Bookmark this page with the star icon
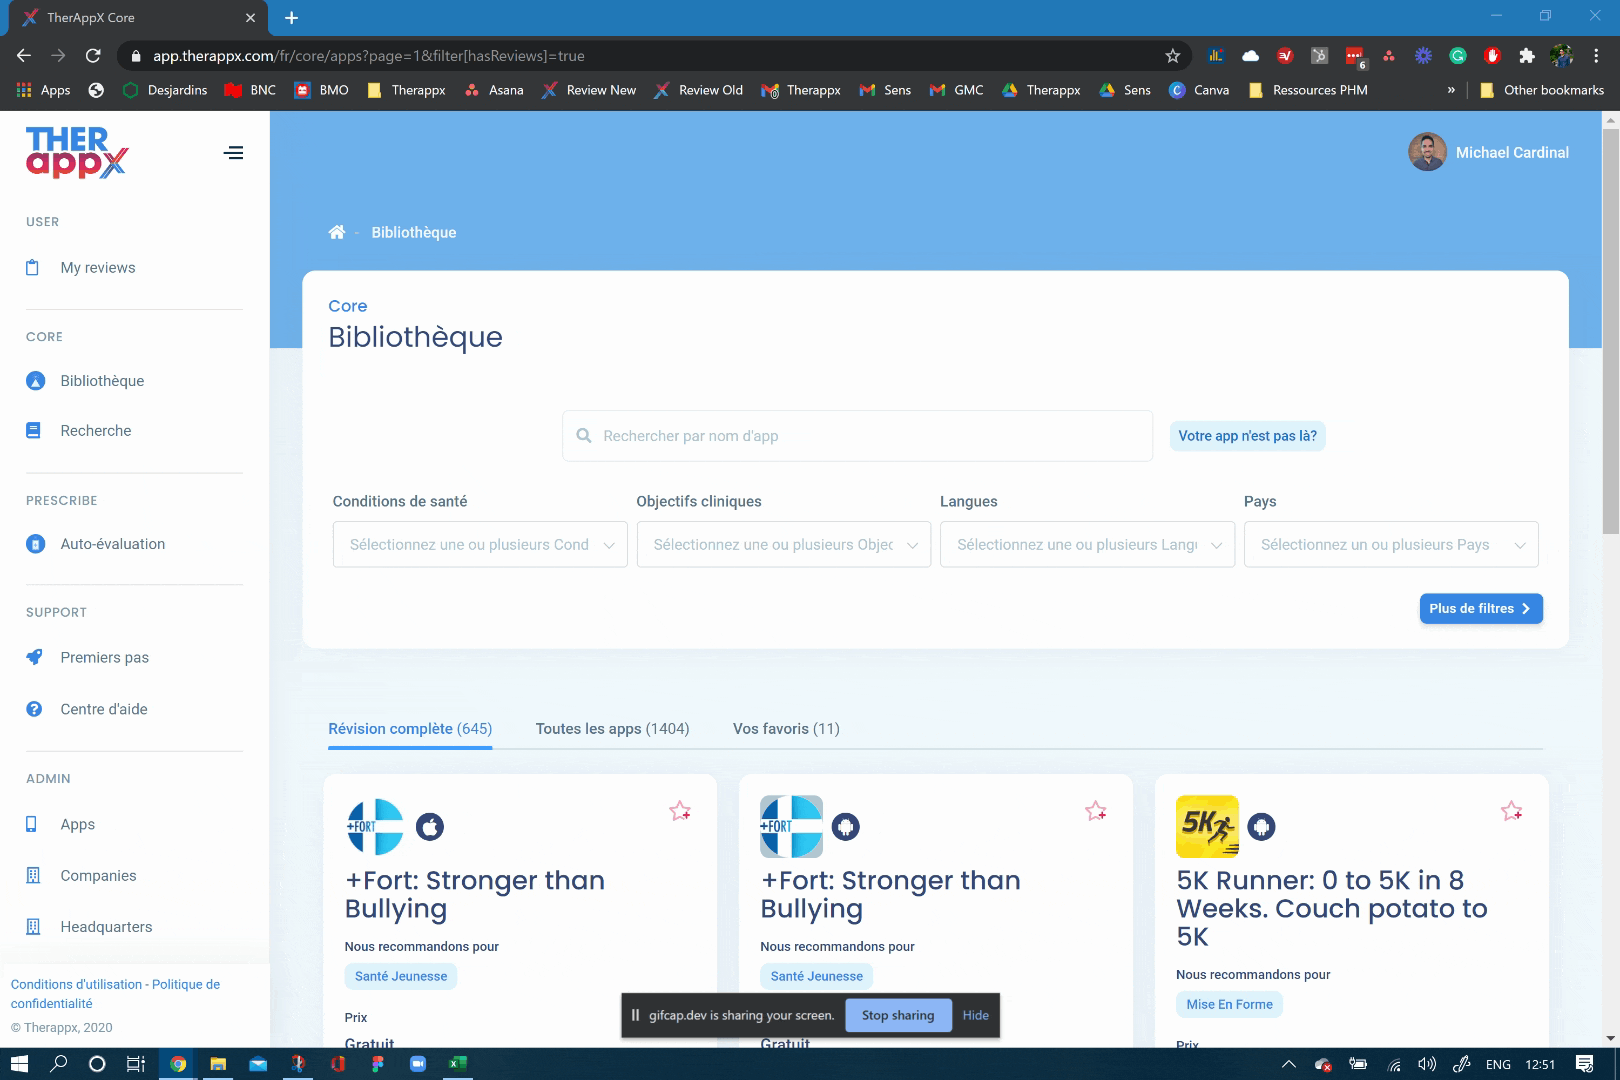The width and height of the screenshot is (1620, 1080). [1173, 56]
